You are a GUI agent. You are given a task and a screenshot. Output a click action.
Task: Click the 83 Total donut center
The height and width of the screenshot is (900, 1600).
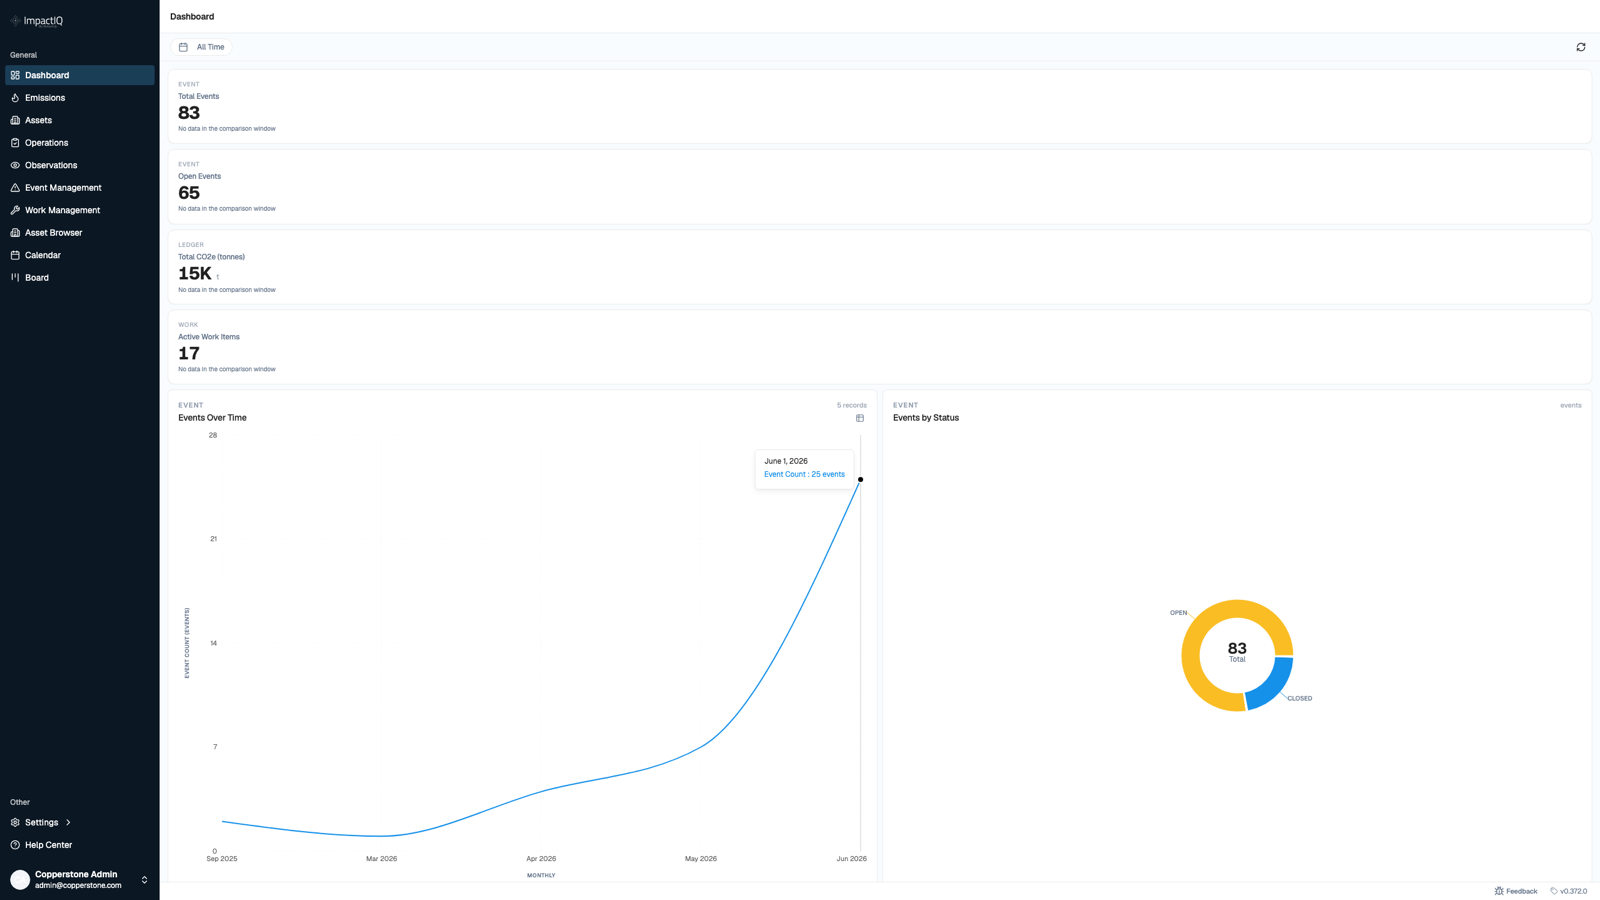[x=1237, y=652]
